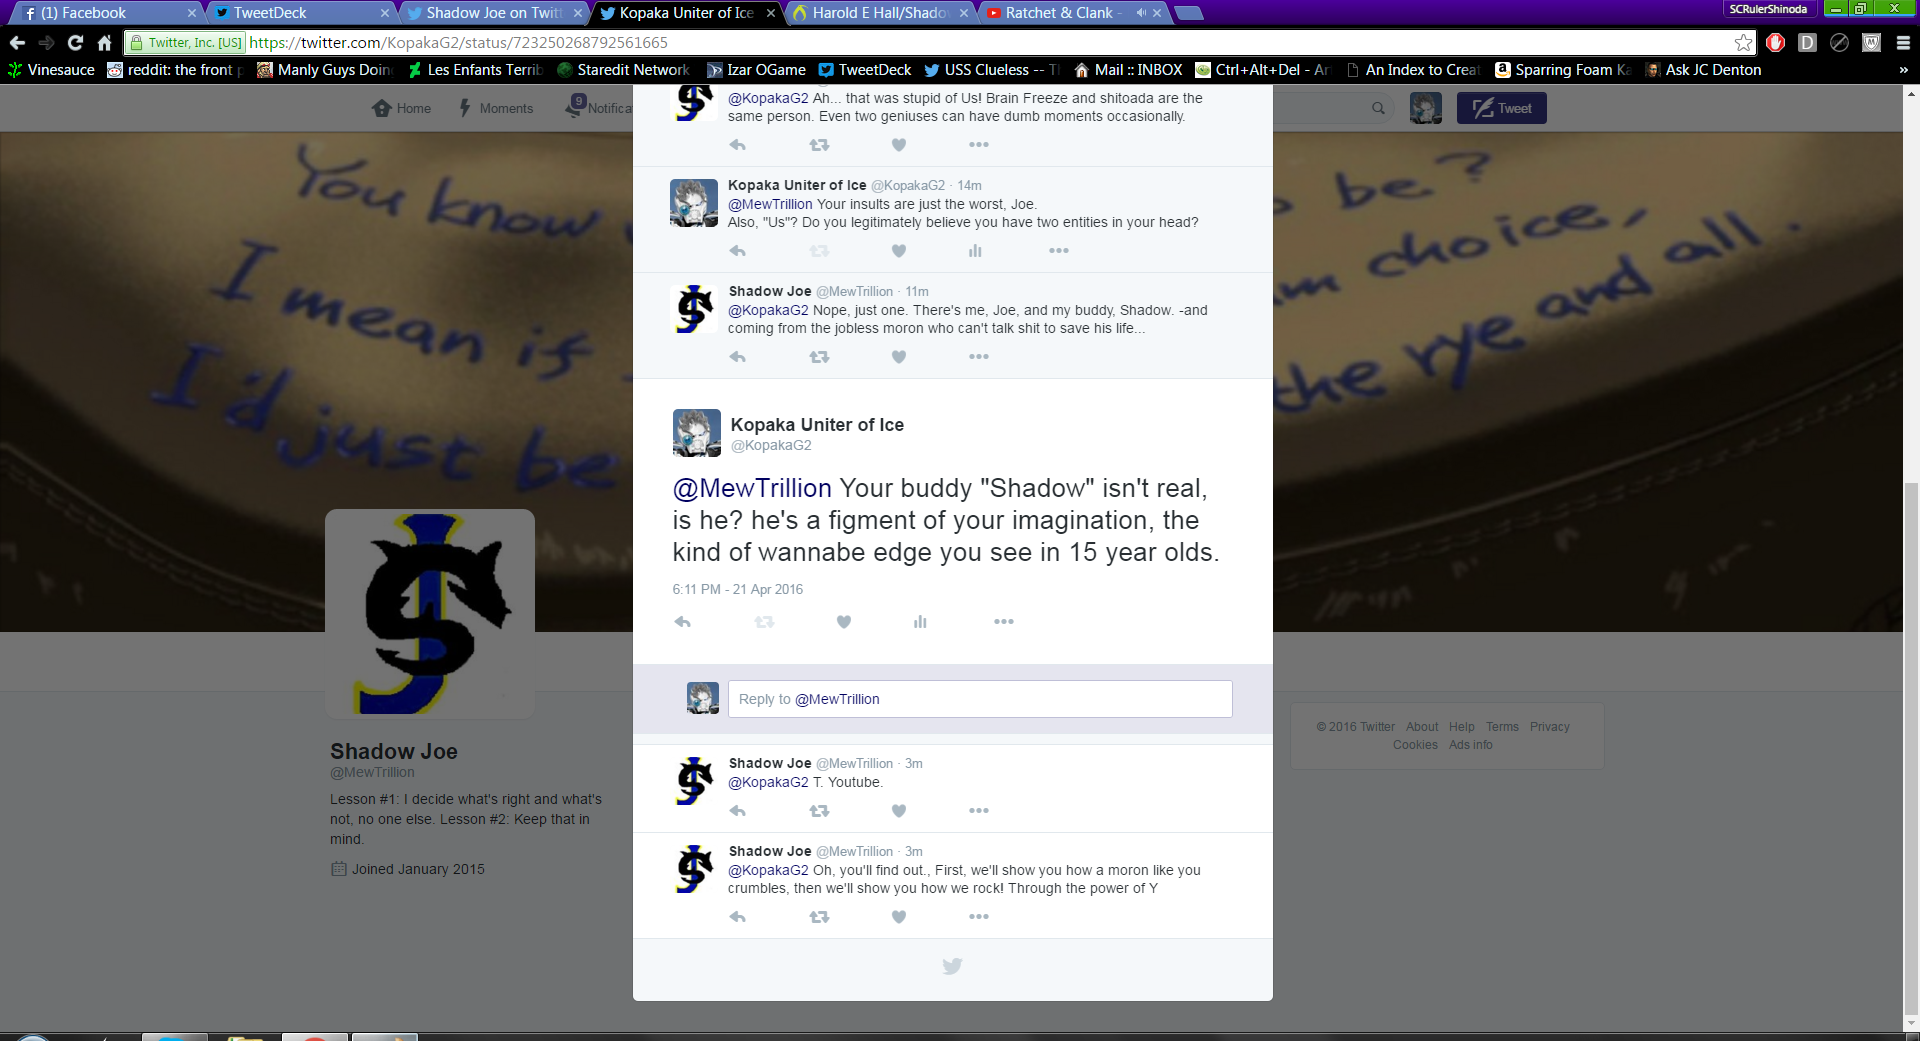Switch to the TweetDeck browser tab
This screenshot has height=1041, width=1920.
point(300,13)
